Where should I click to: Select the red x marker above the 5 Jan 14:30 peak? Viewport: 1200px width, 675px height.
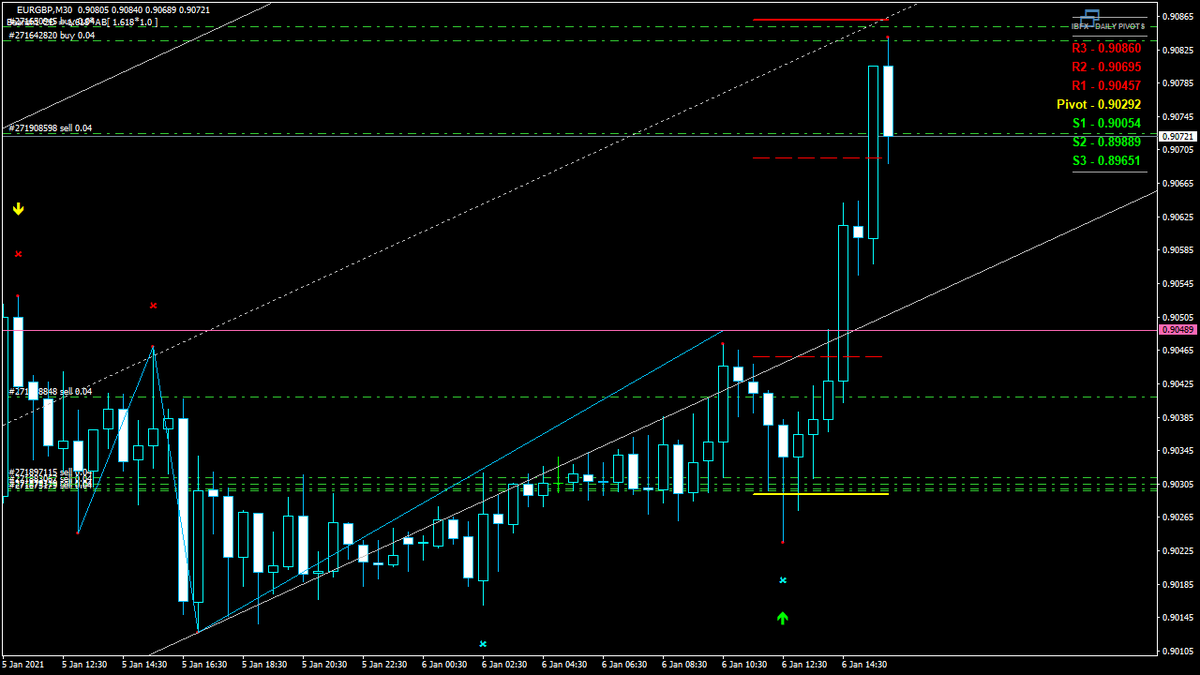pos(153,305)
